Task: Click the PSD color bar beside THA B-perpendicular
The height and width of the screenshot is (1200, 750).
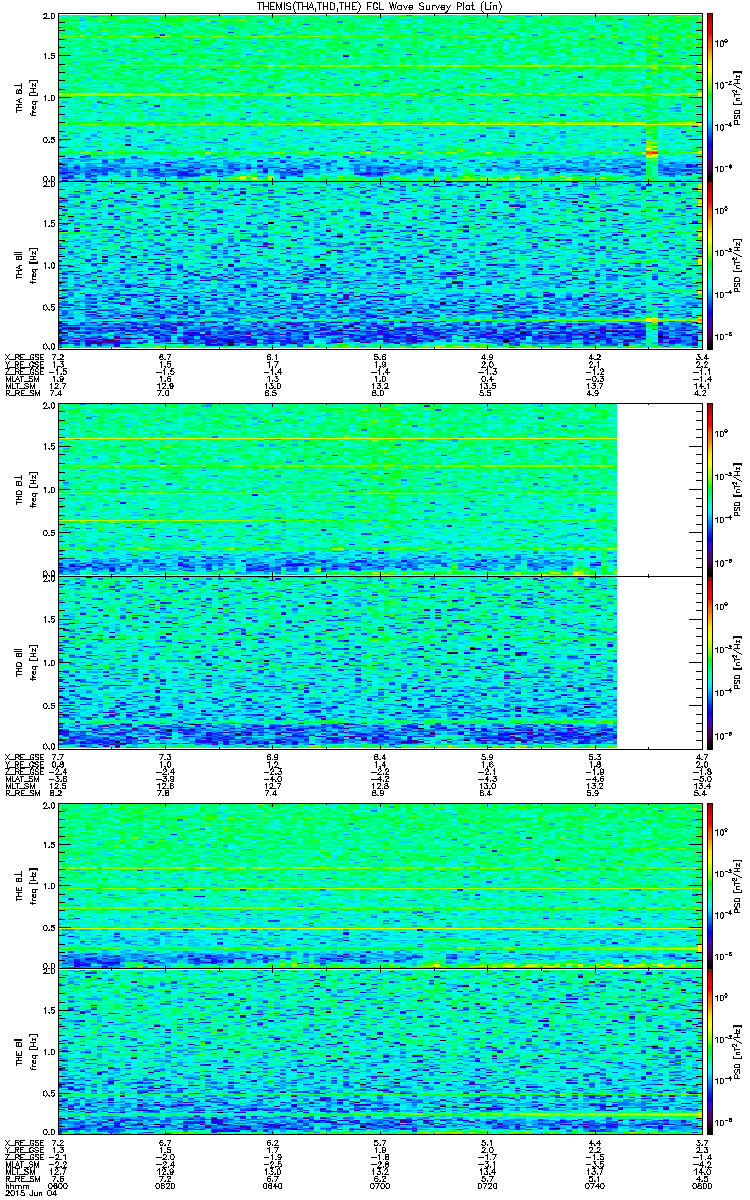Action: click(710, 98)
